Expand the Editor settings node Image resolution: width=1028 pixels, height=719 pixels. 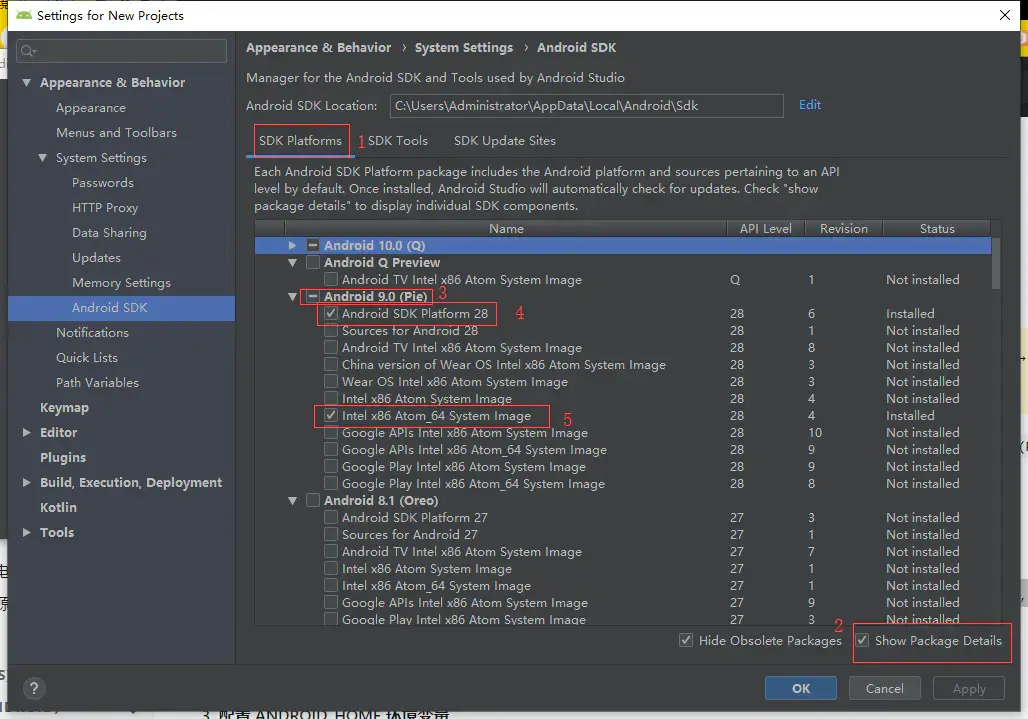(x=26, y=433)
